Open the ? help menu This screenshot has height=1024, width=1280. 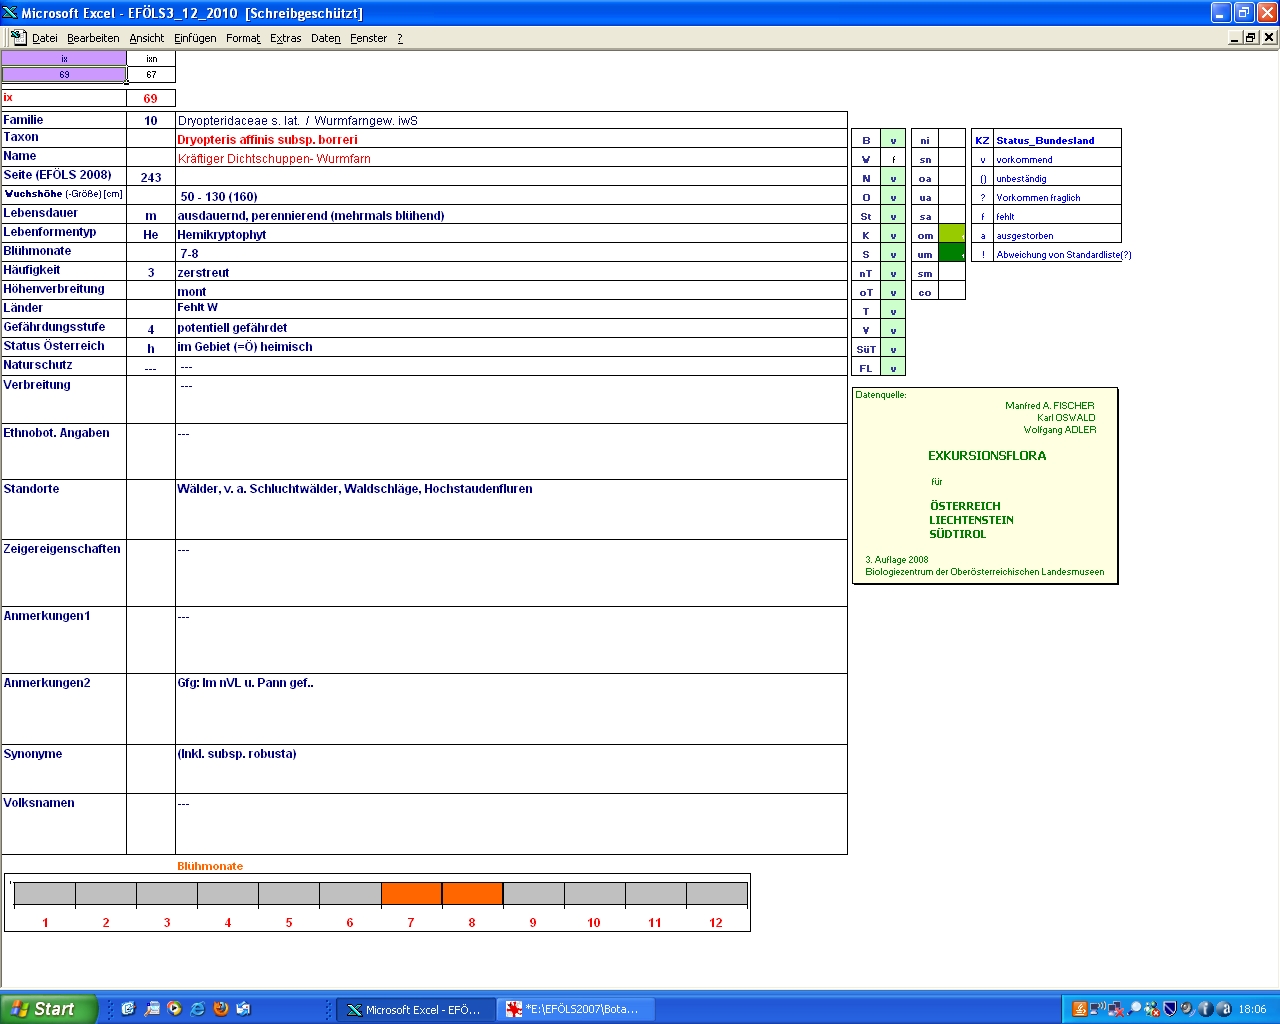pos(400,38)
